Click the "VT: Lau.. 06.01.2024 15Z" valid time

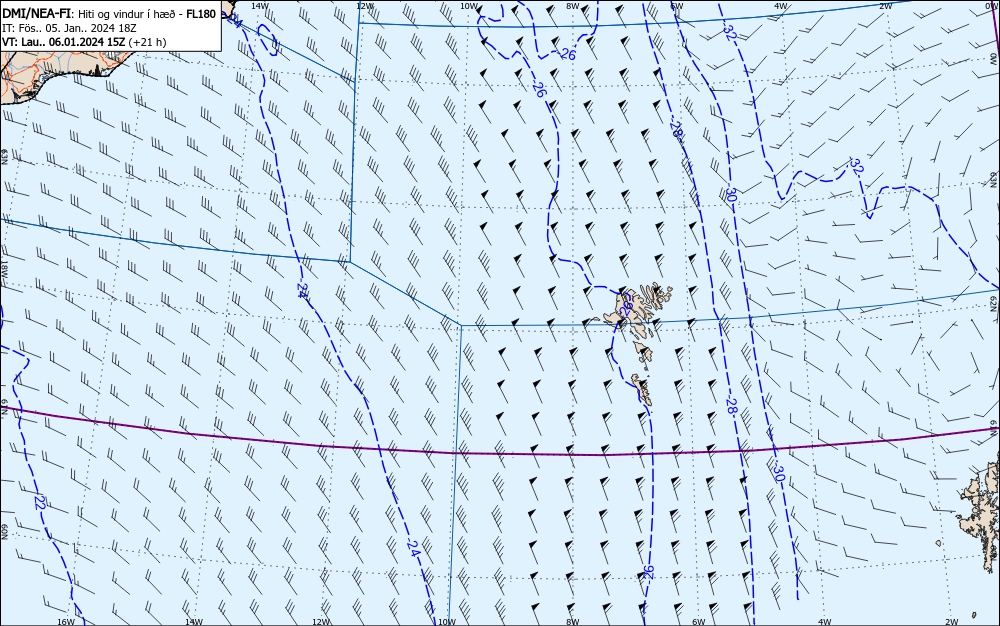64,42
